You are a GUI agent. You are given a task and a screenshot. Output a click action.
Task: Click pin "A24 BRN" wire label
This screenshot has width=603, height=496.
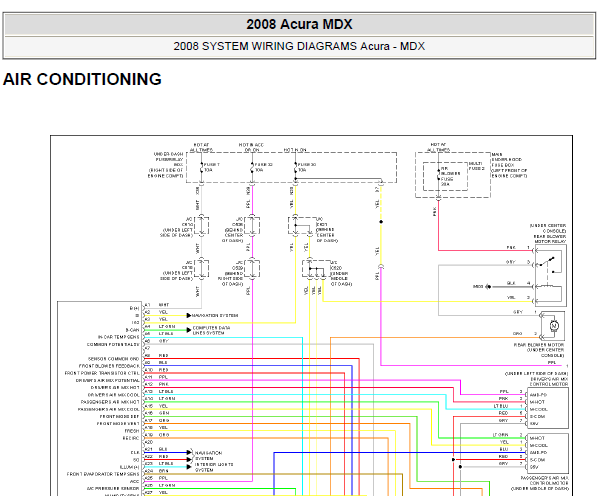click(157, 471)
